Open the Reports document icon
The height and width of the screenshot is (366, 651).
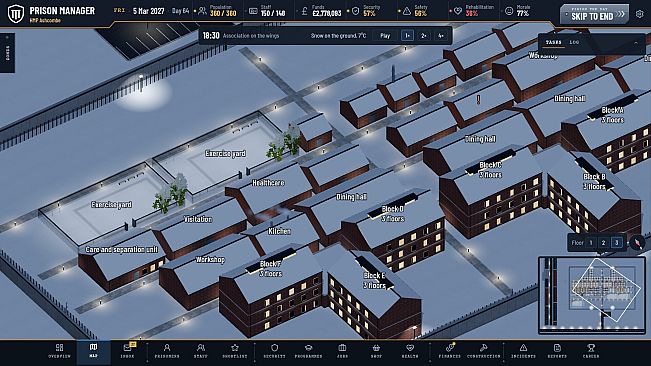[557, 347]
